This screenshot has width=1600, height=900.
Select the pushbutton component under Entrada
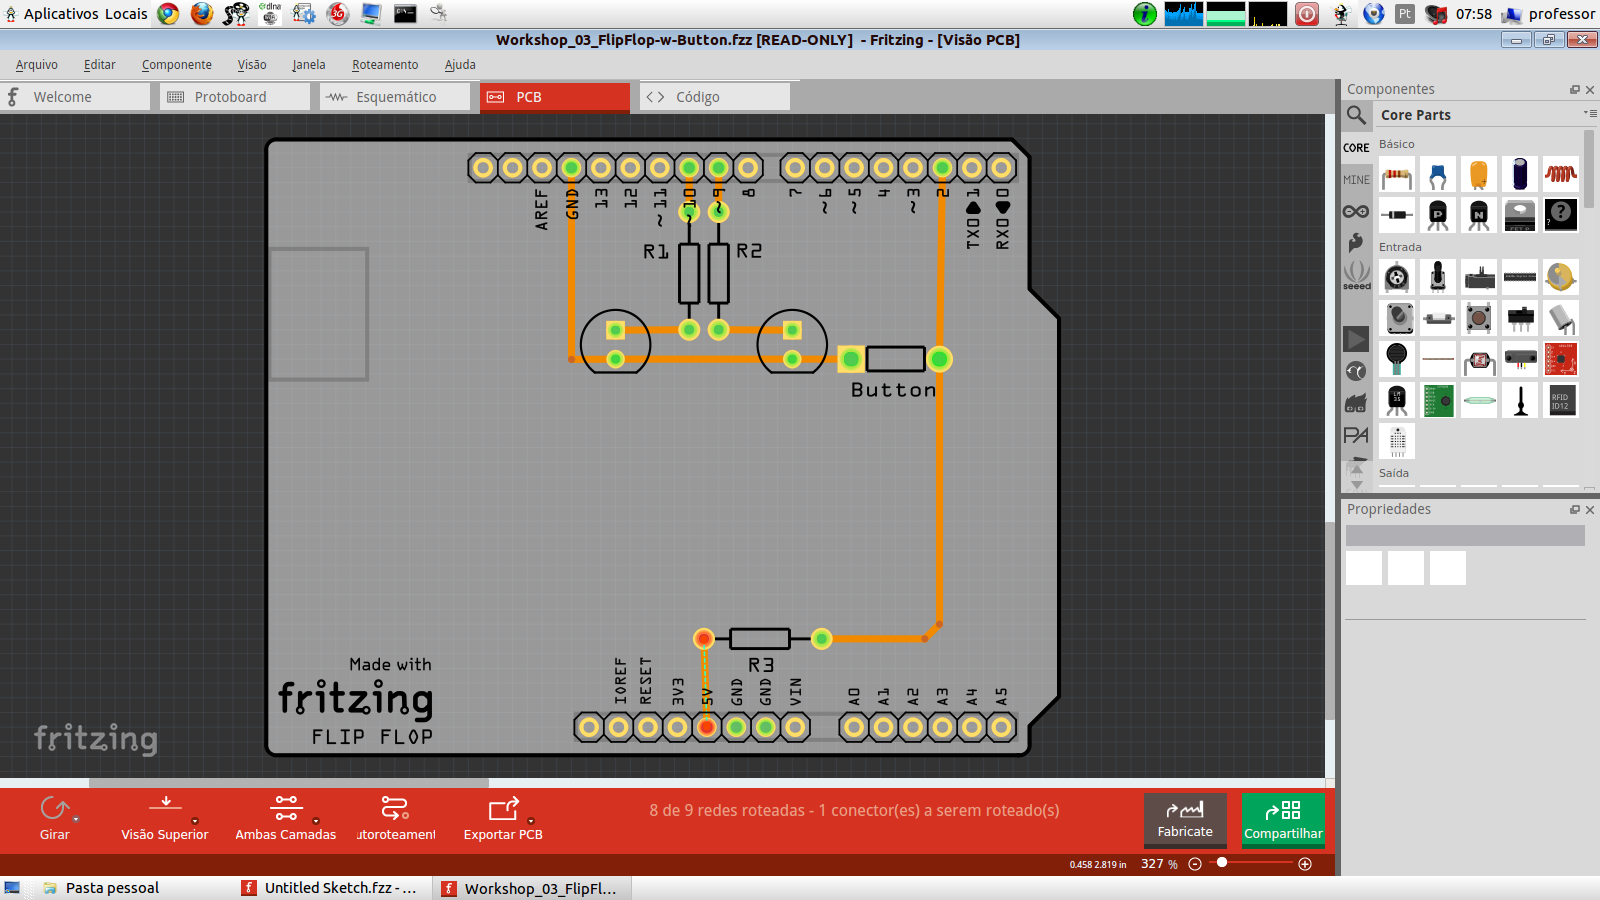coord(1480,318)
